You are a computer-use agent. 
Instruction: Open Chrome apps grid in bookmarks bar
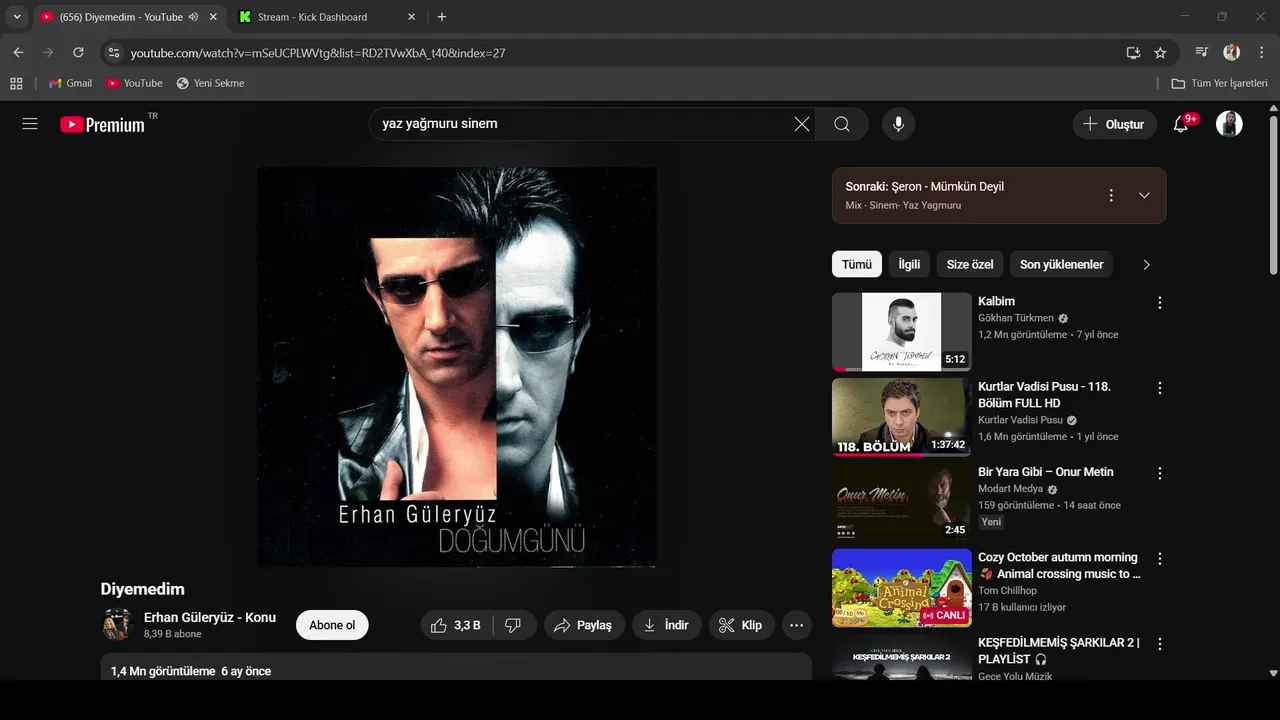(x=16, y=83)
